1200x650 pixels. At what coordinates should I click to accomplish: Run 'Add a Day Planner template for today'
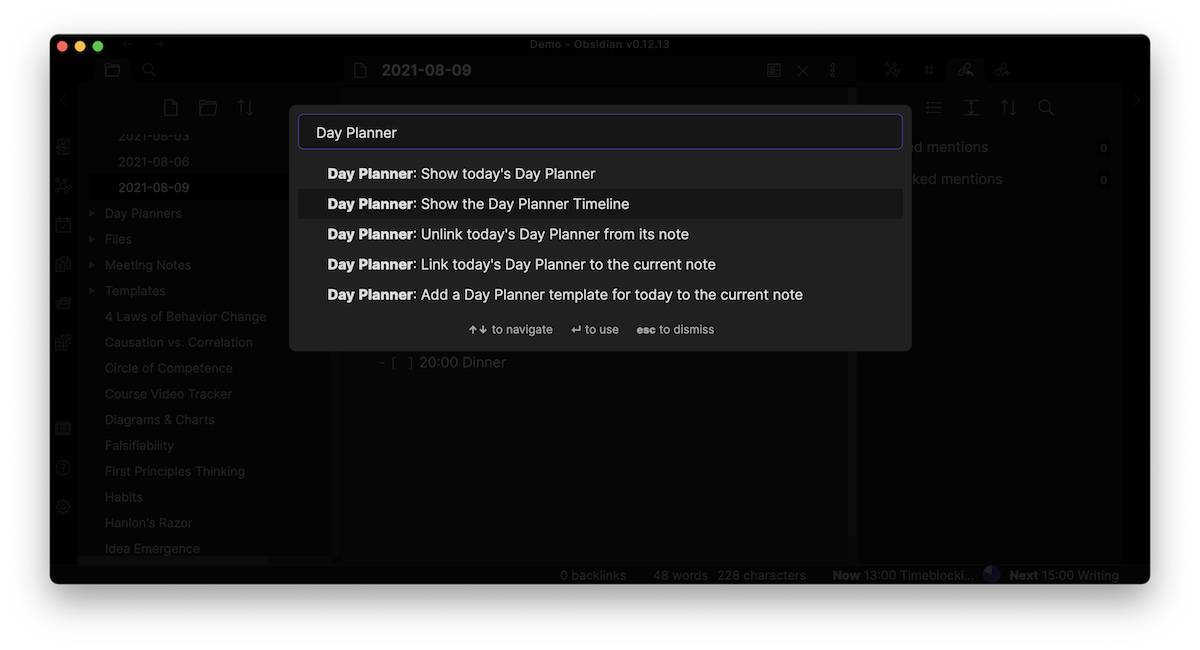[600, 294]
